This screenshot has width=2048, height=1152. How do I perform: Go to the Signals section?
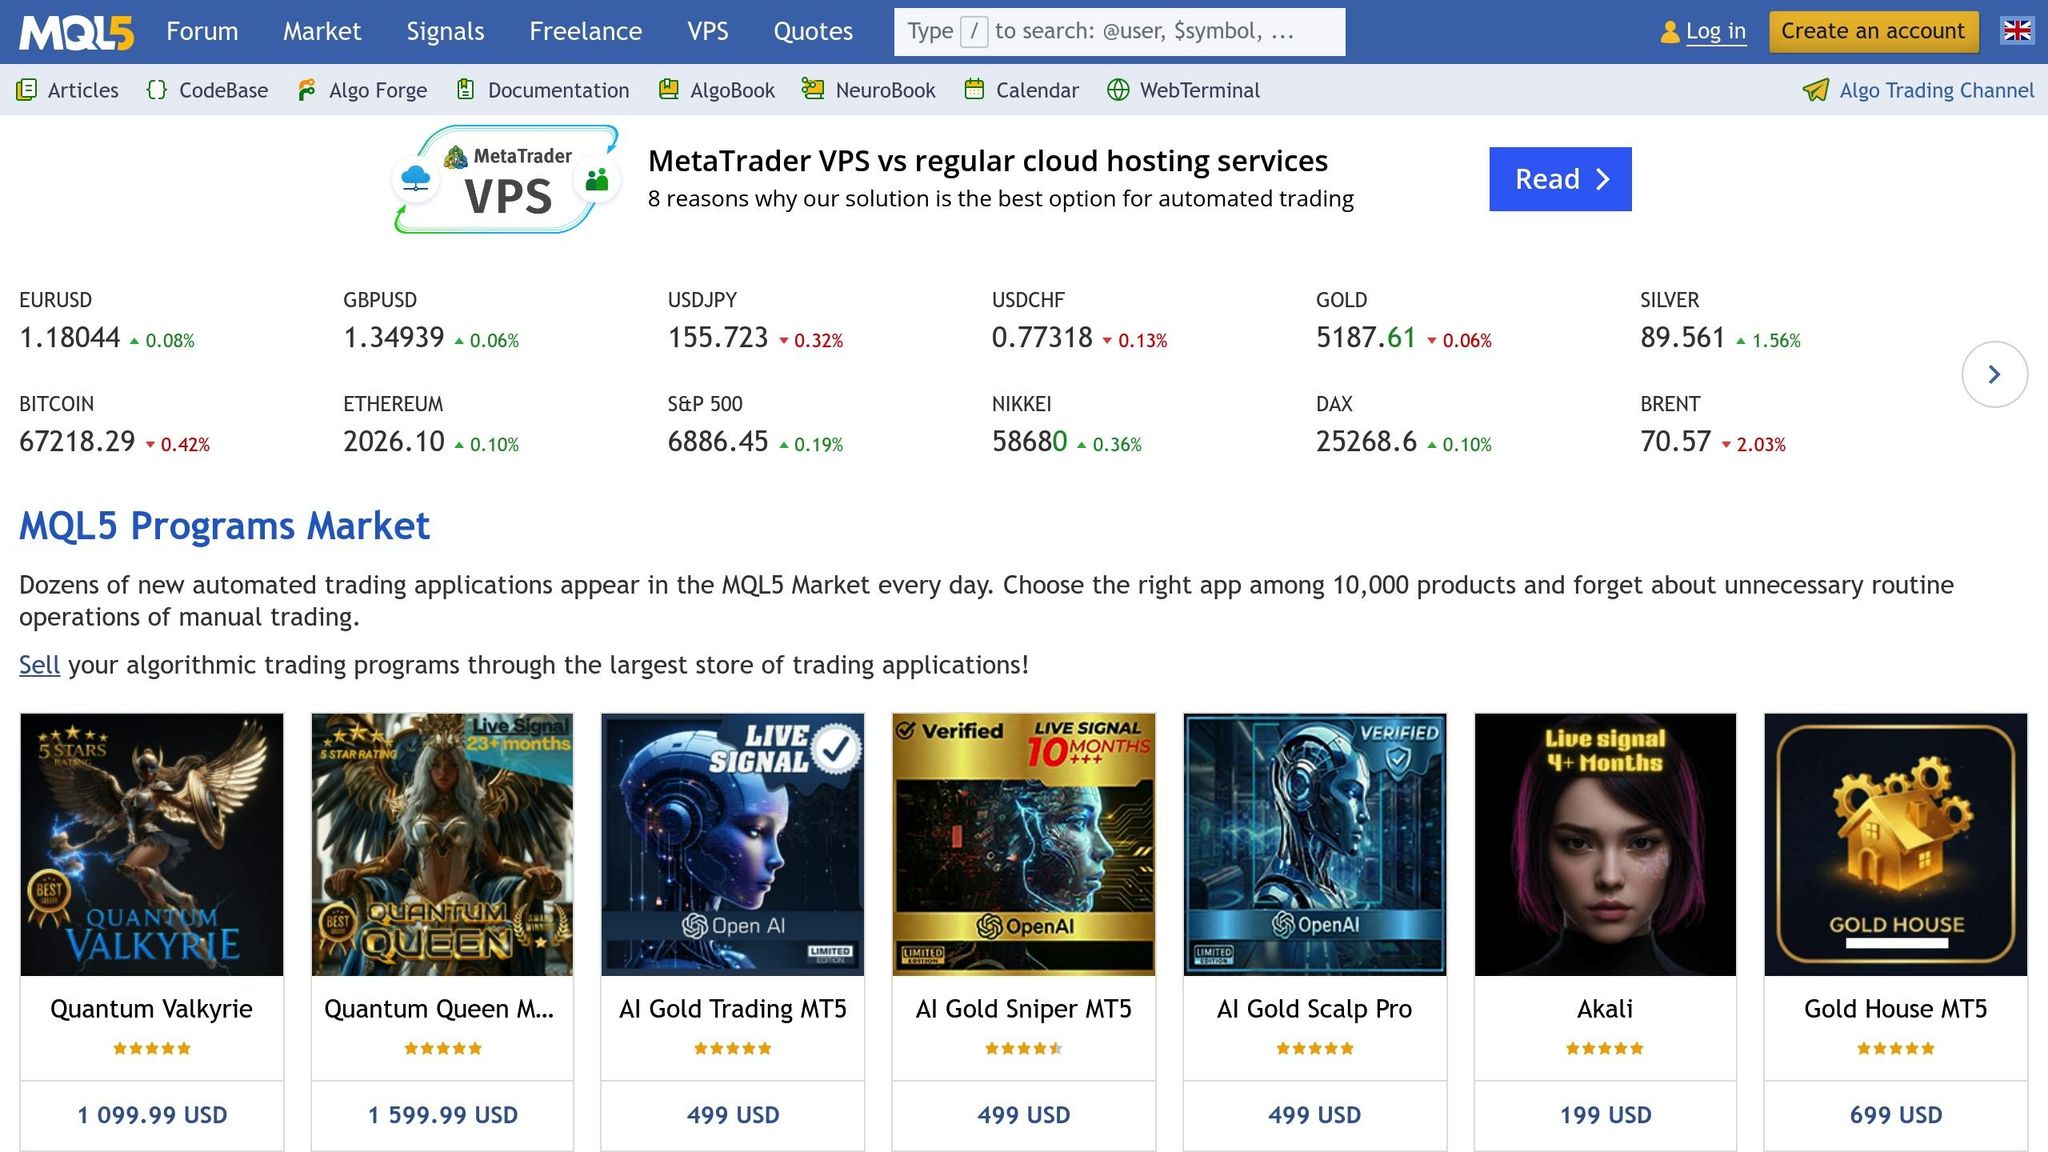(x=445, y=32)
